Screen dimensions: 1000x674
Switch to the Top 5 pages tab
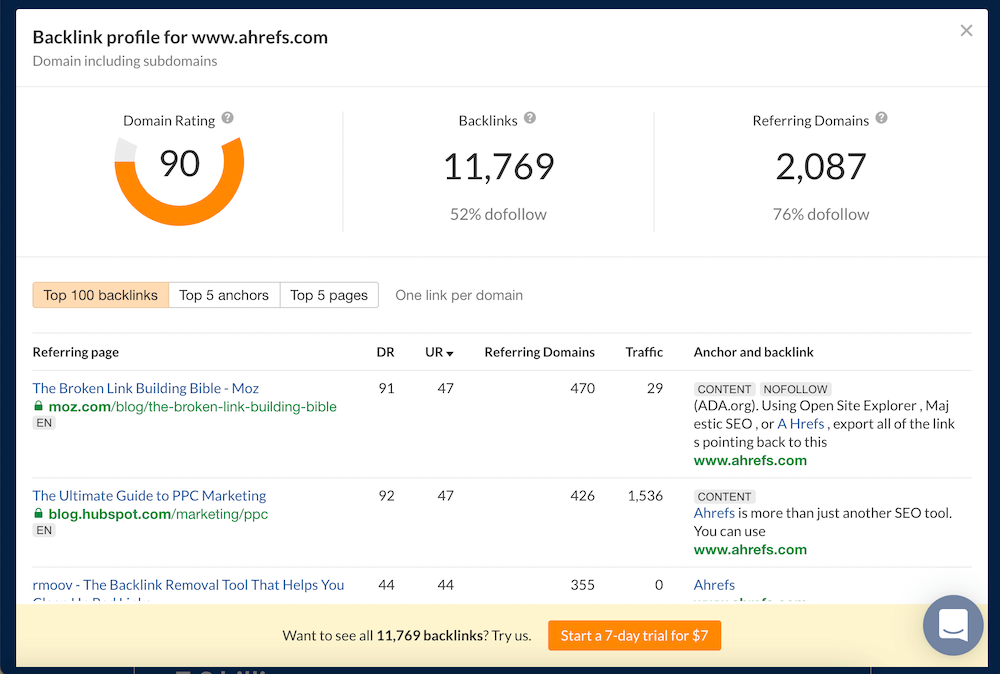click(329, 295)
